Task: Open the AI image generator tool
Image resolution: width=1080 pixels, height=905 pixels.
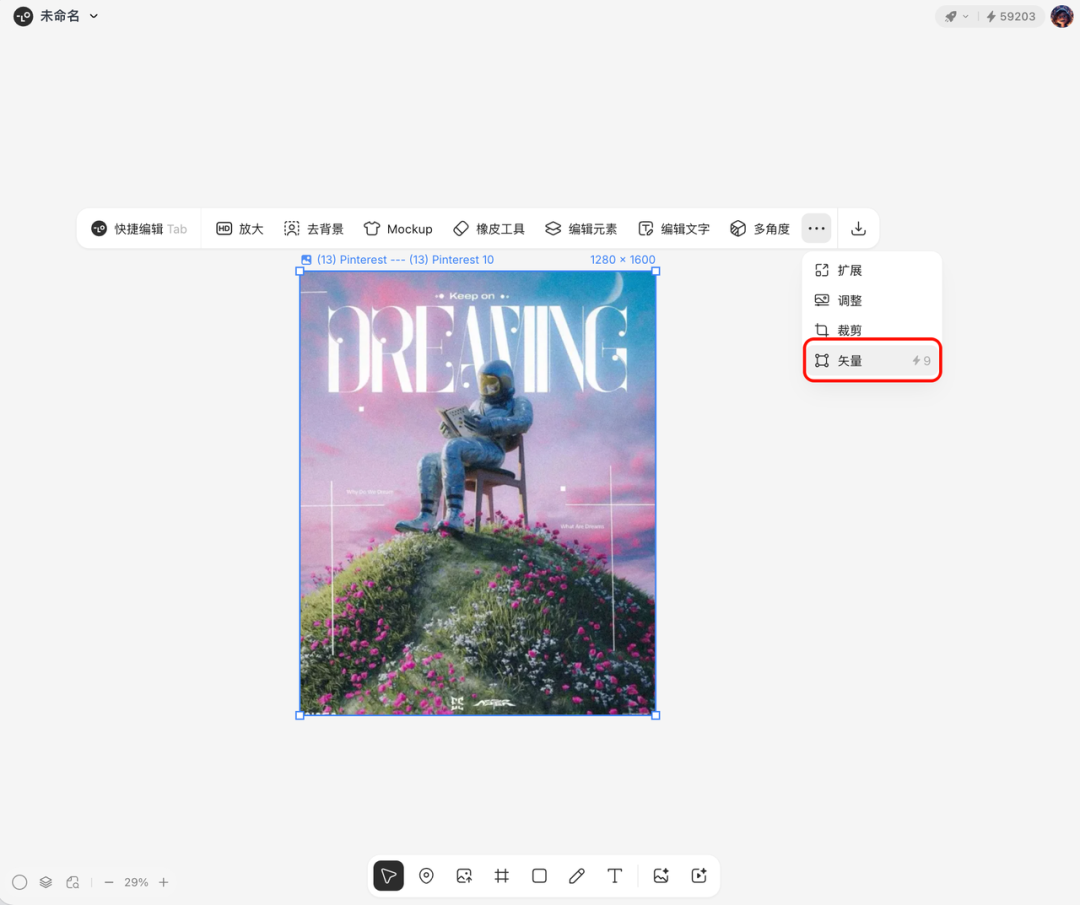Action: click(x=661, y=875)
